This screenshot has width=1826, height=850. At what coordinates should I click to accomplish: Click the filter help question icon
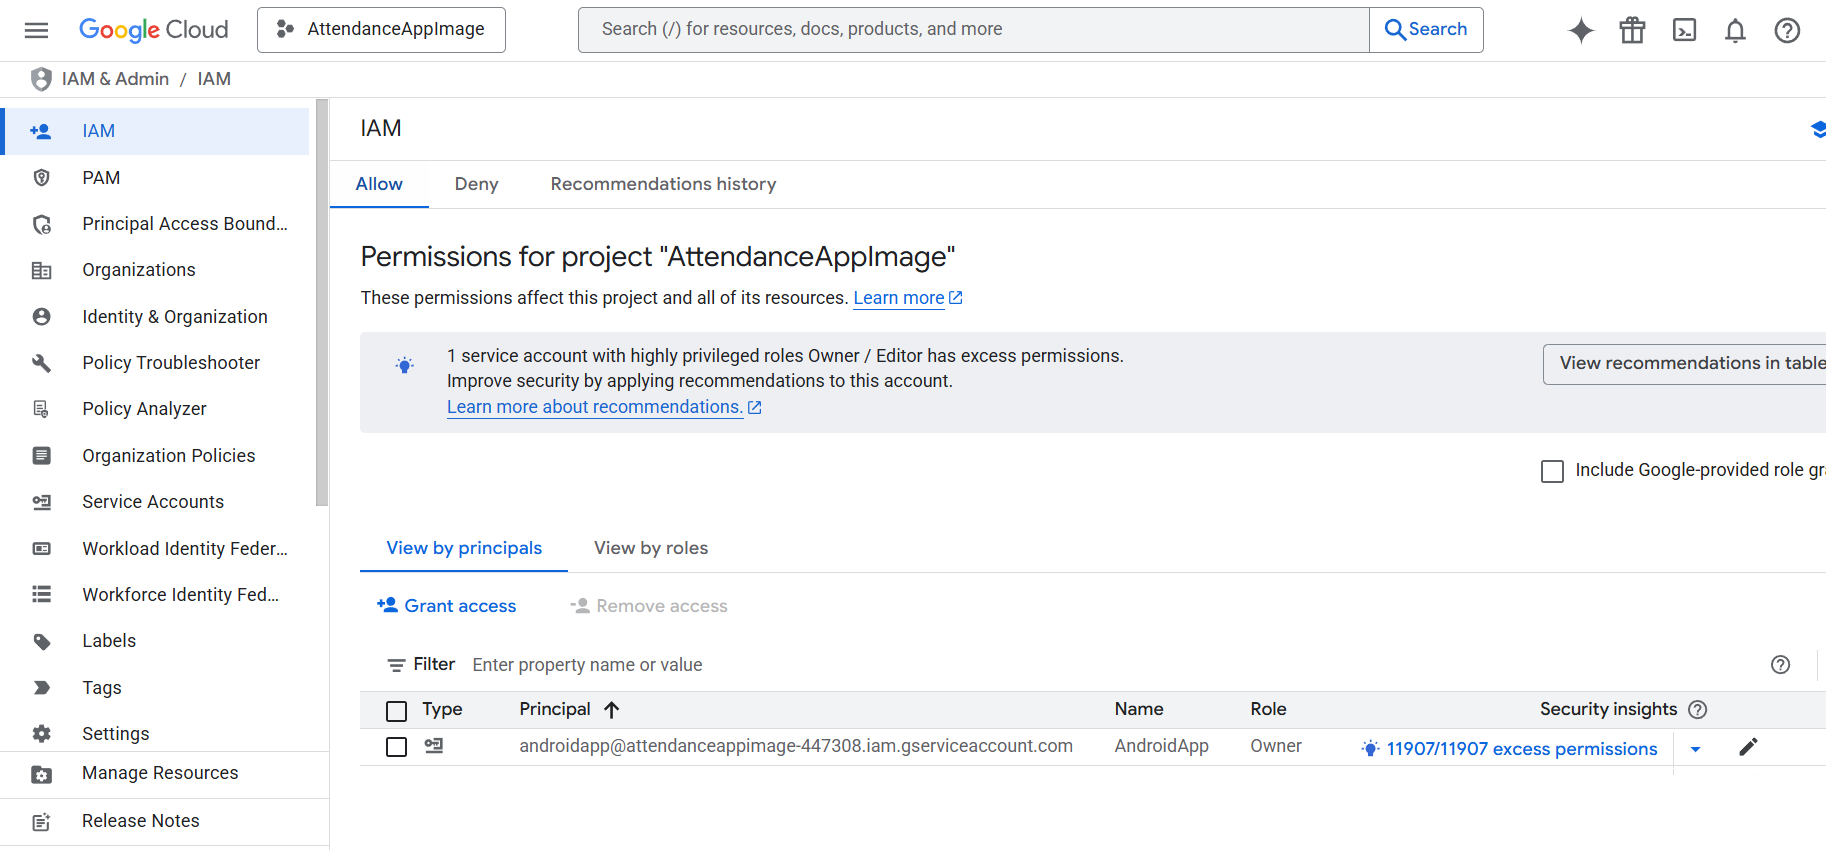pyautogui.click(x=1780, y=665)
